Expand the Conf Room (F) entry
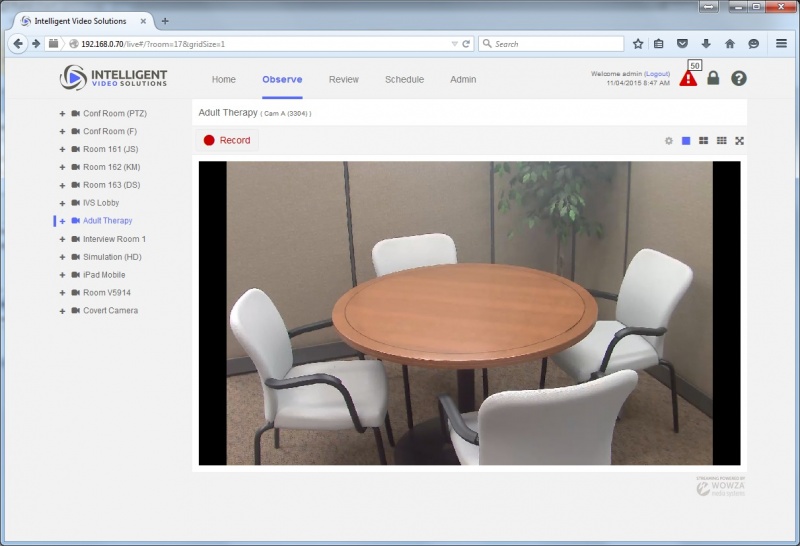800x546 pixels. [62, 131]
